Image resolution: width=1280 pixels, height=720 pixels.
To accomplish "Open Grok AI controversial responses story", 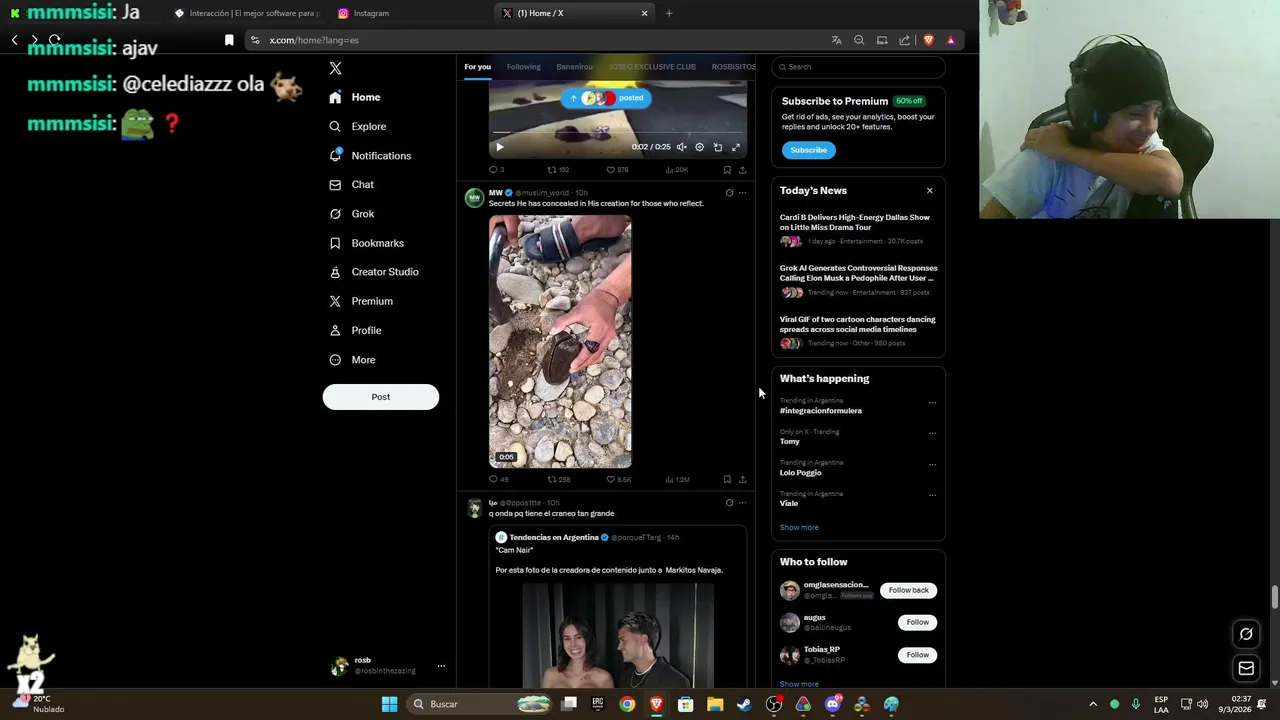I will pos(857,280).
